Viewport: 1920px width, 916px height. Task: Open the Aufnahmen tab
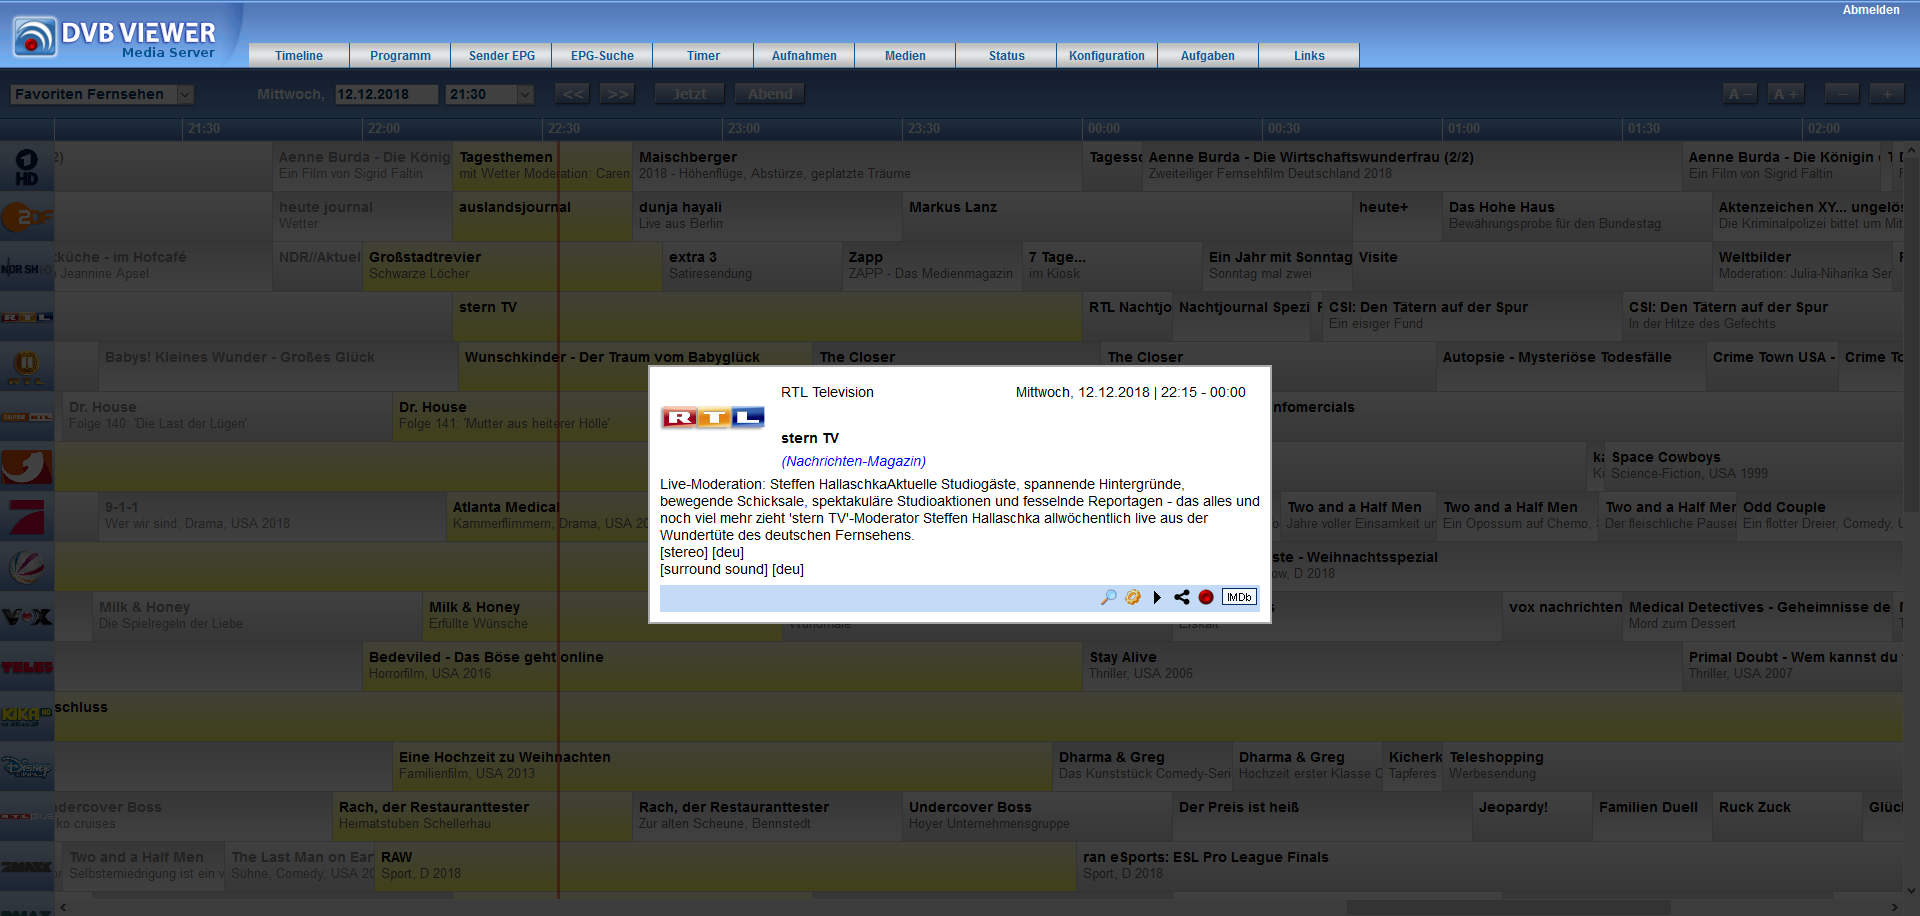tap(804, 55)
